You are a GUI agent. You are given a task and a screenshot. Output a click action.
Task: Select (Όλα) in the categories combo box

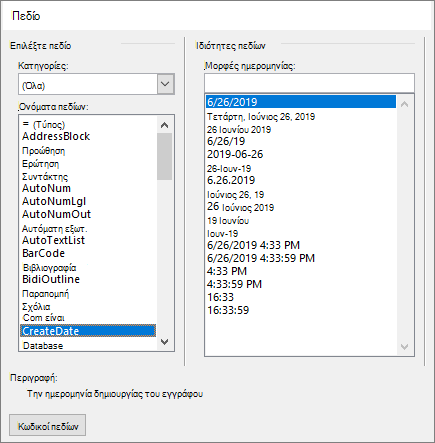tap(88, 84)
